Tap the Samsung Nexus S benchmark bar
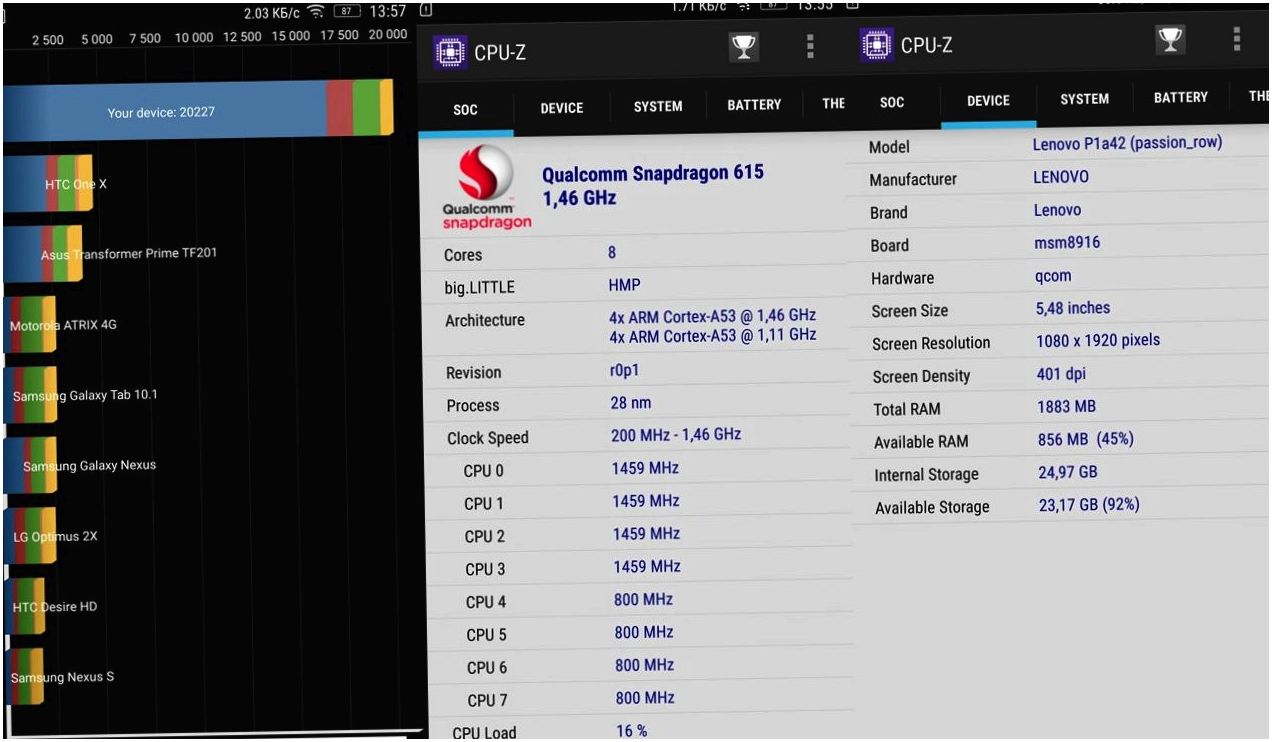The width and height of the screenshot is (1272, 742). [24, 677]
